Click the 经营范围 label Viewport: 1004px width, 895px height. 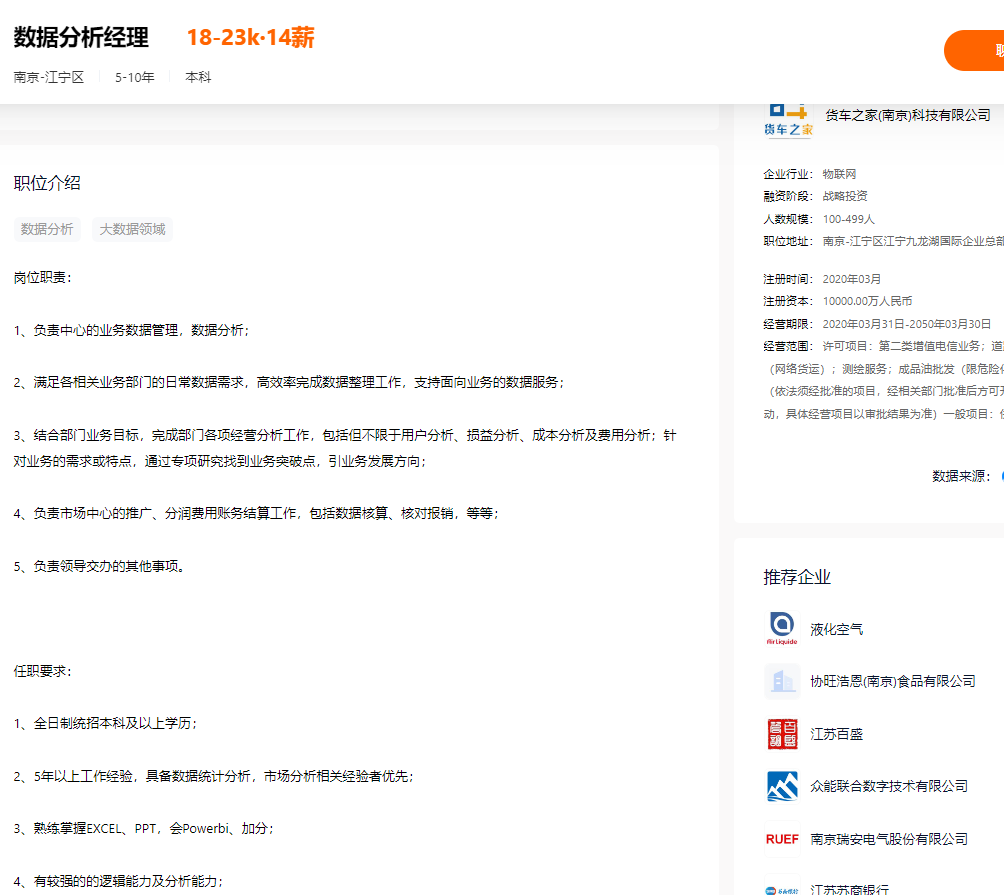788,346
